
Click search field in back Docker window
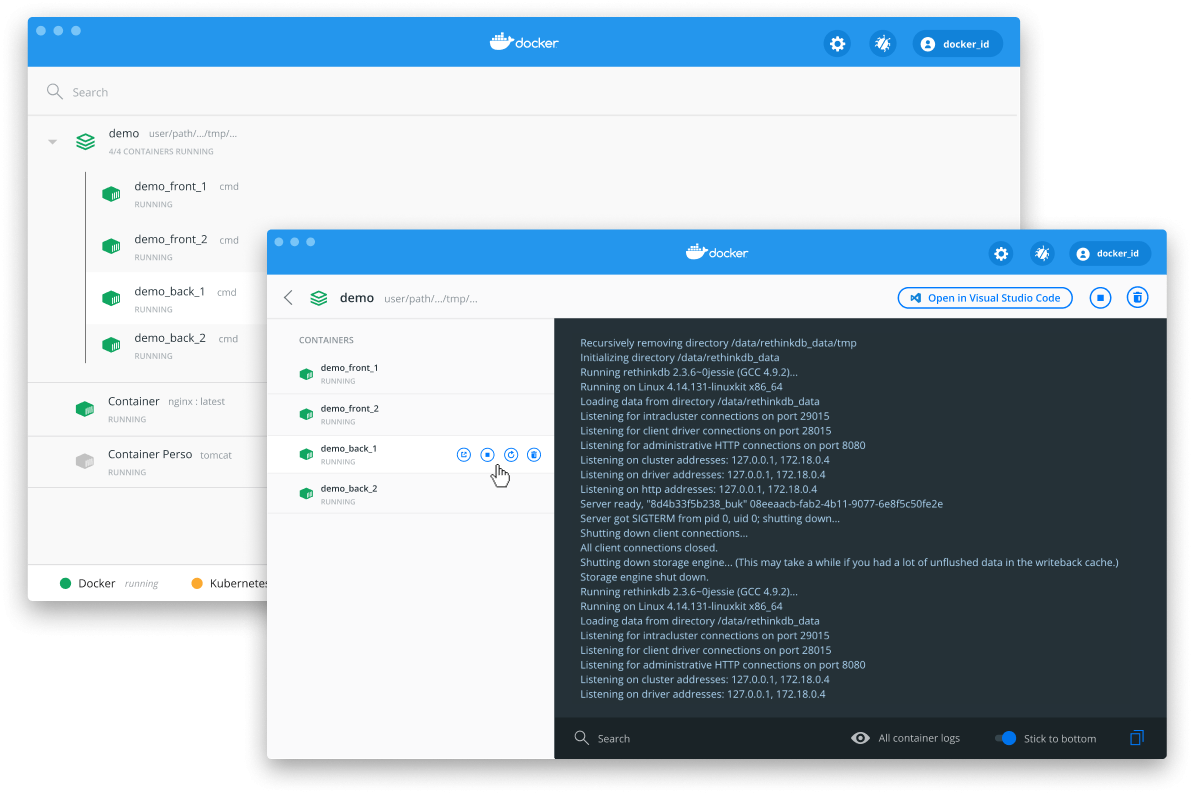tap(524, 92)
